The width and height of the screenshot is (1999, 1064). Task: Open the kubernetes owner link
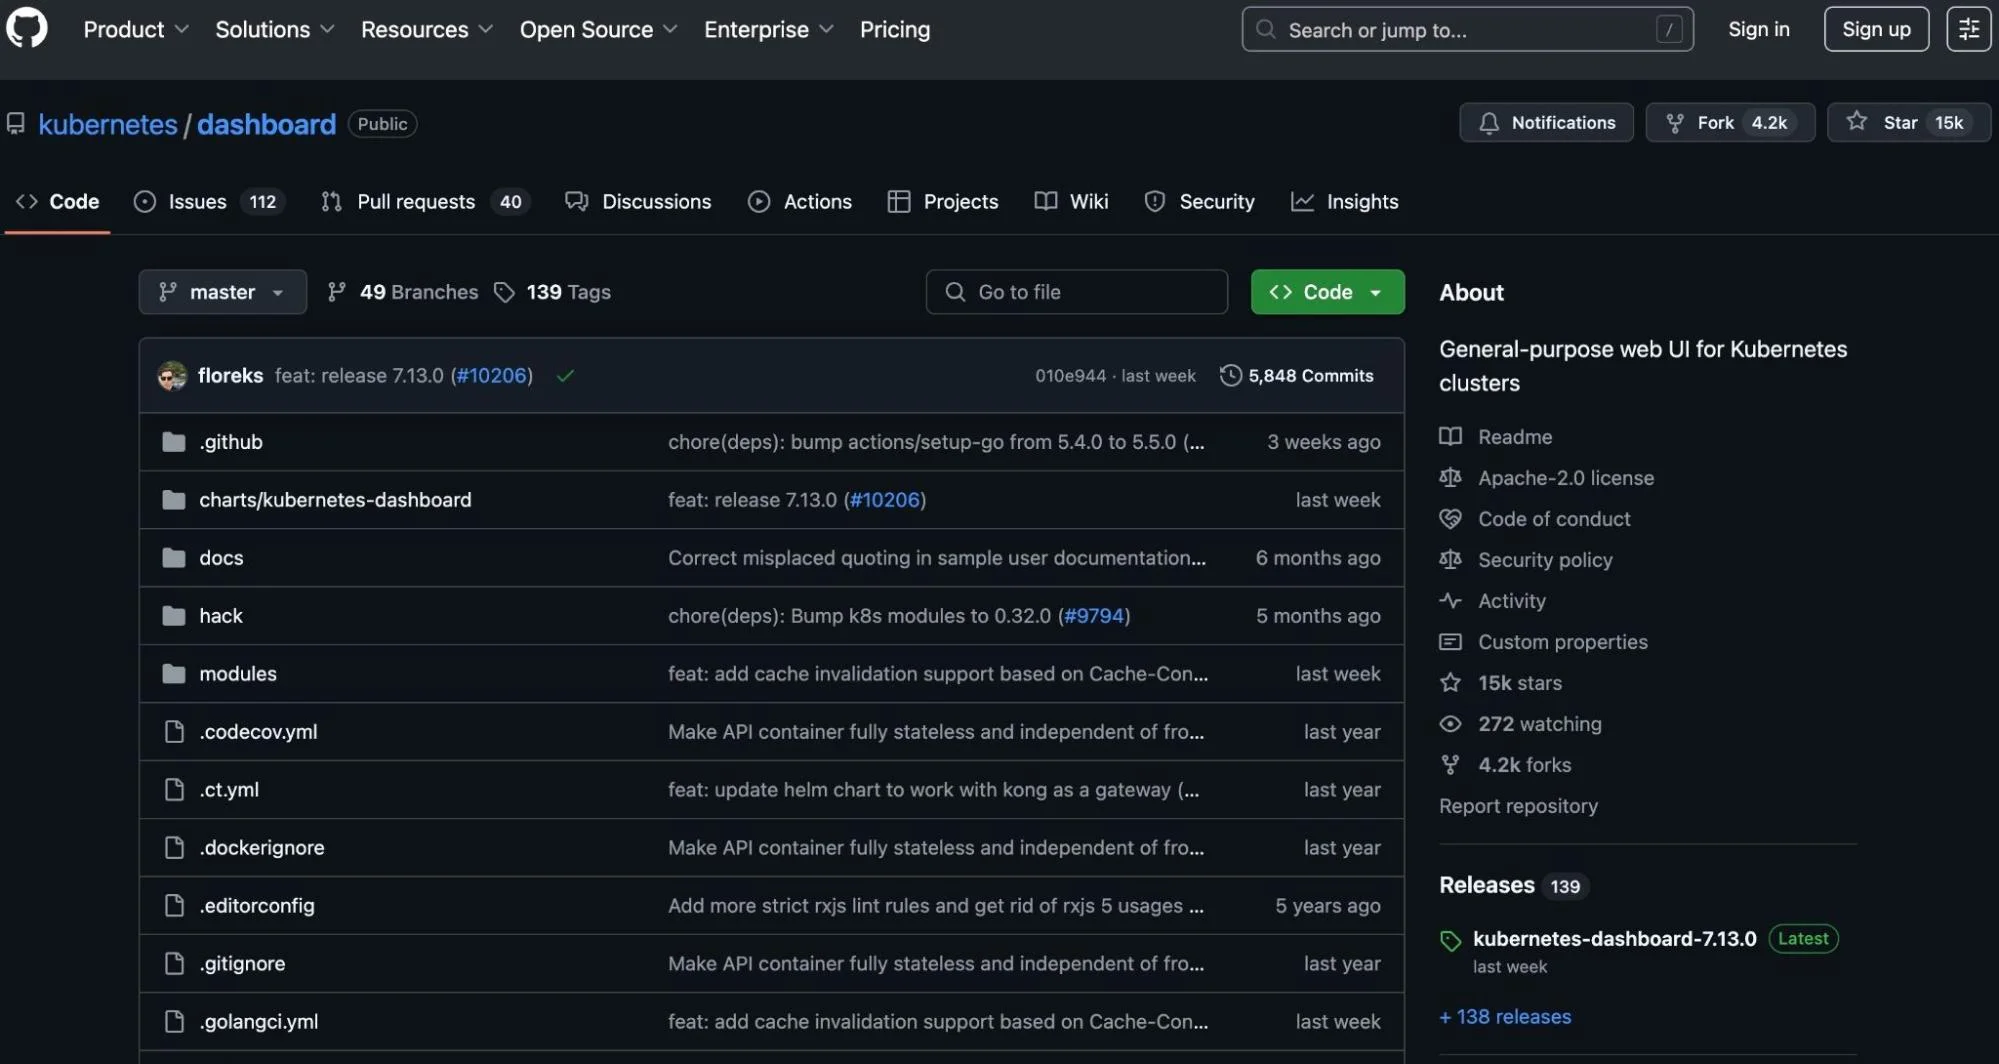tap(108, 124)
